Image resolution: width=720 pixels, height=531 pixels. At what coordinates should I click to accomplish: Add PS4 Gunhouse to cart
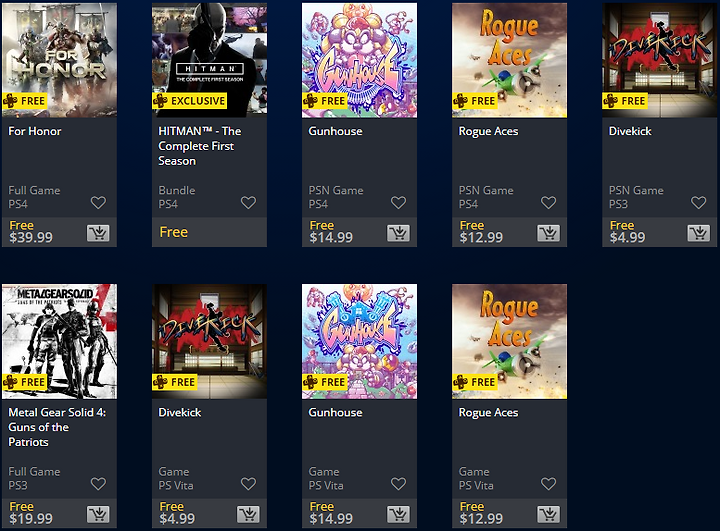click(x=399, y=233)
